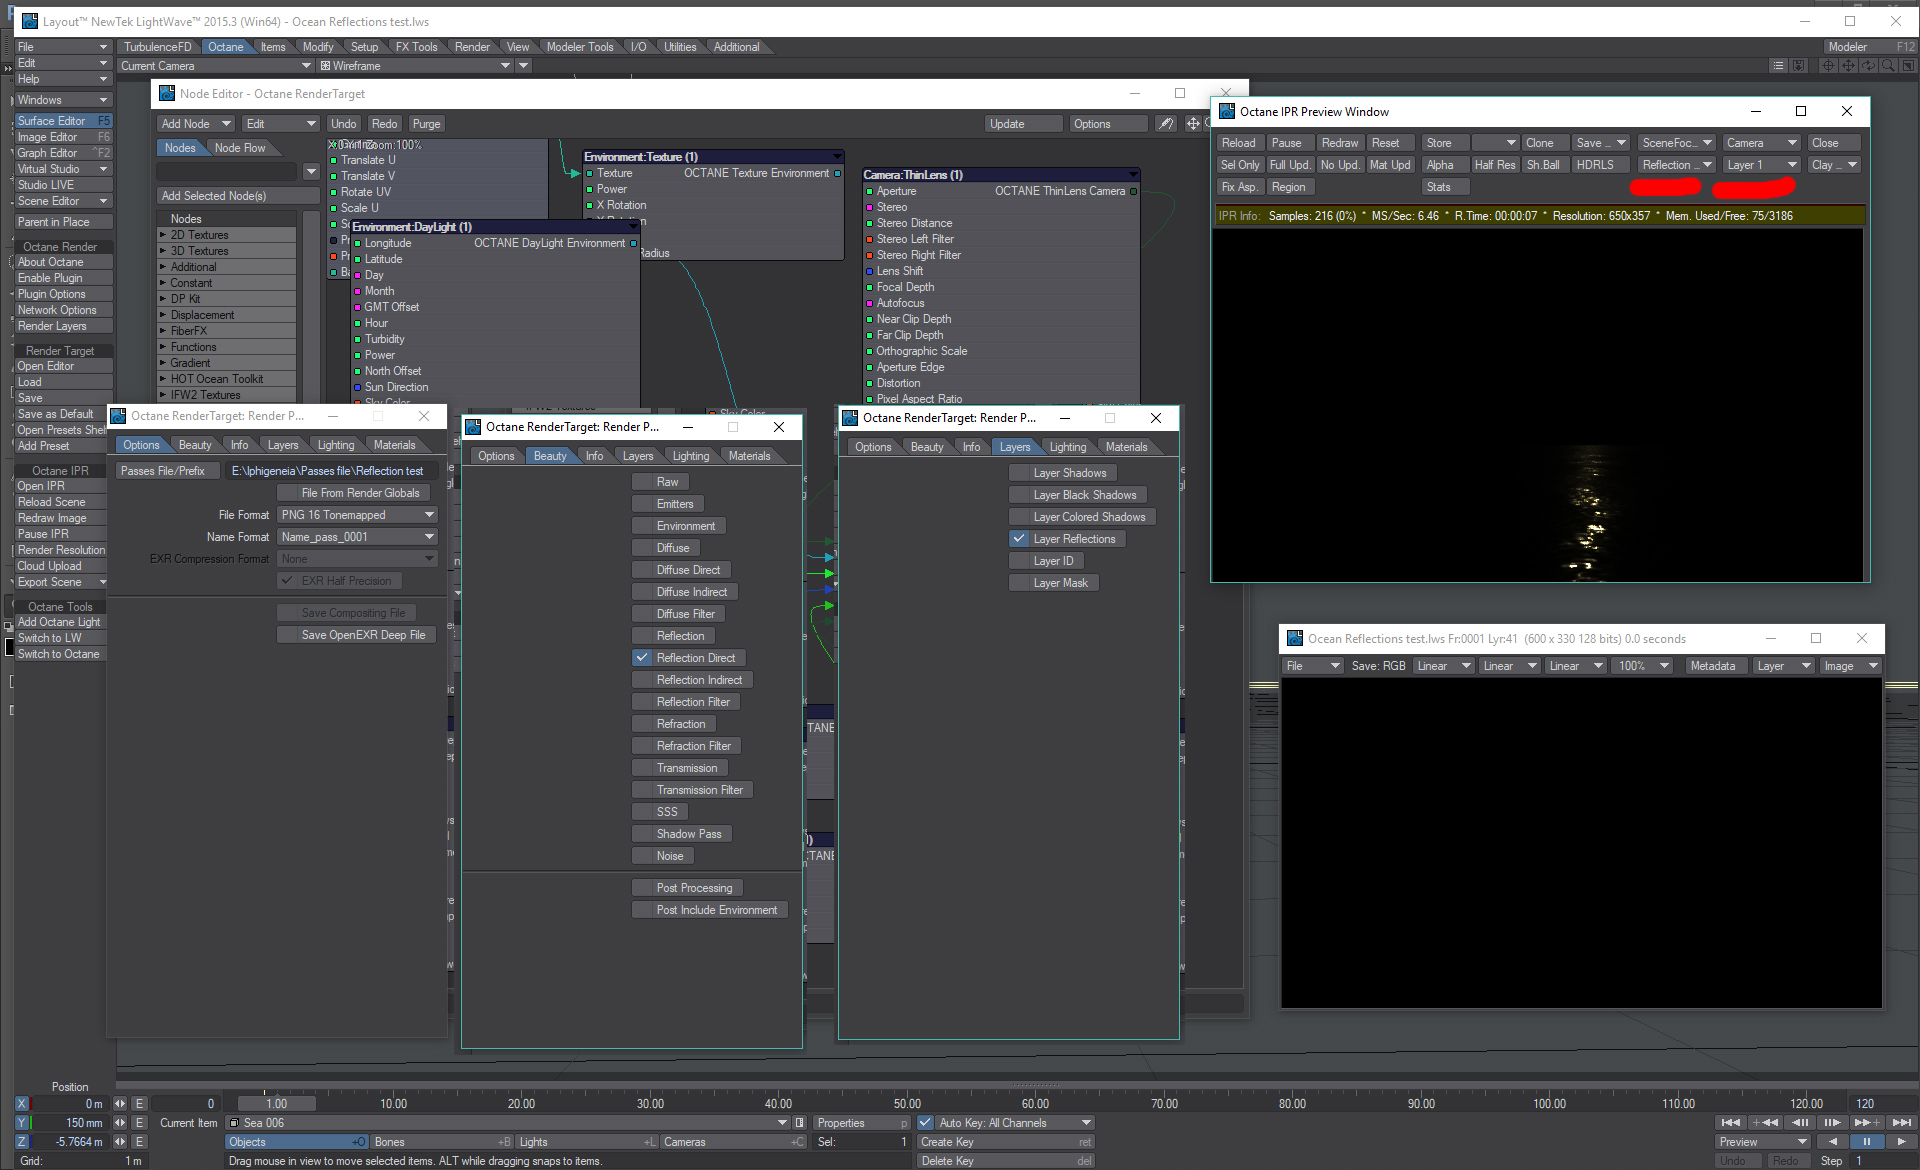This screenshot has height=1170, width=1920.
Task: Click the pause playback button
Action: [x=1866, y=1141]
